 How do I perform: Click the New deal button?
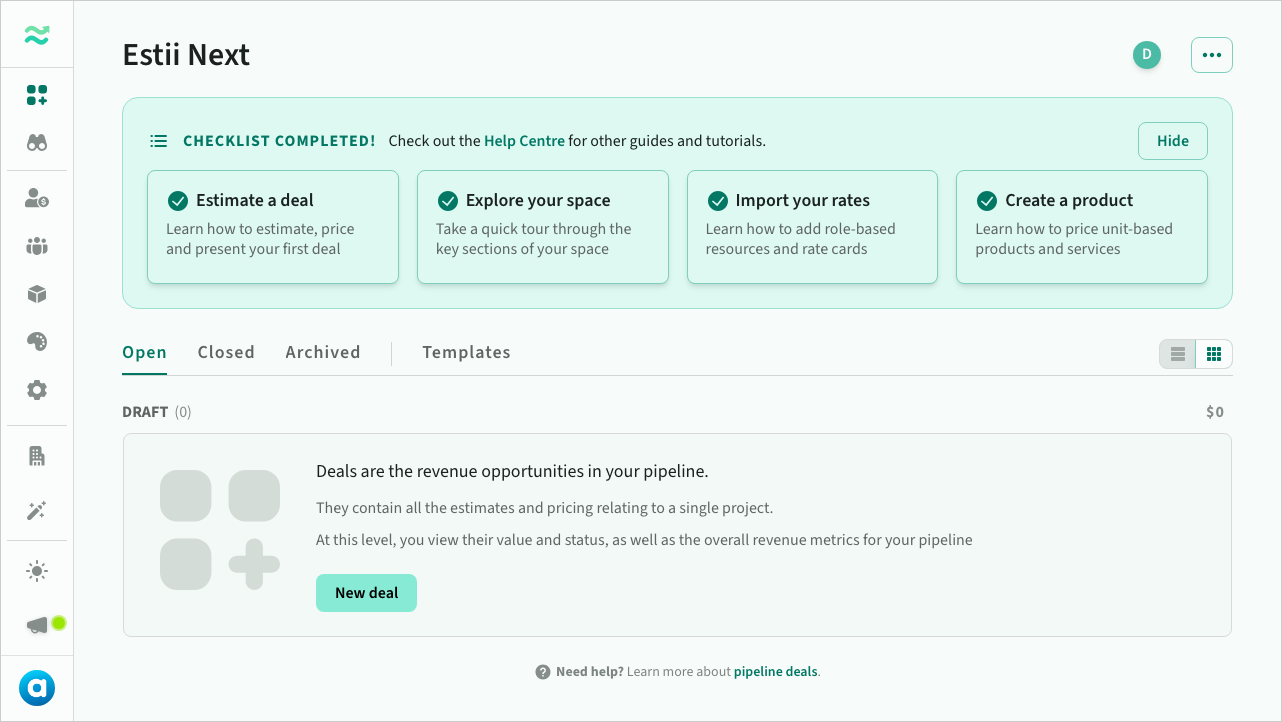[366, 593]
